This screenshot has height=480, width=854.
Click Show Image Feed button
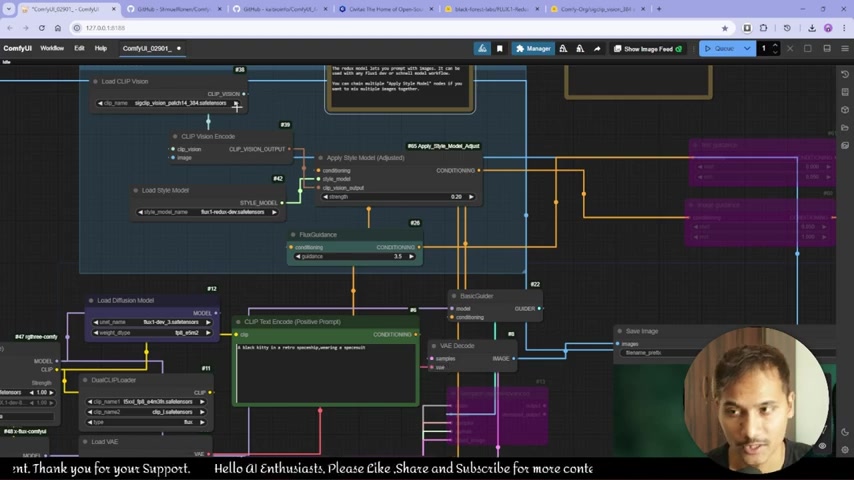pos(647,48)
